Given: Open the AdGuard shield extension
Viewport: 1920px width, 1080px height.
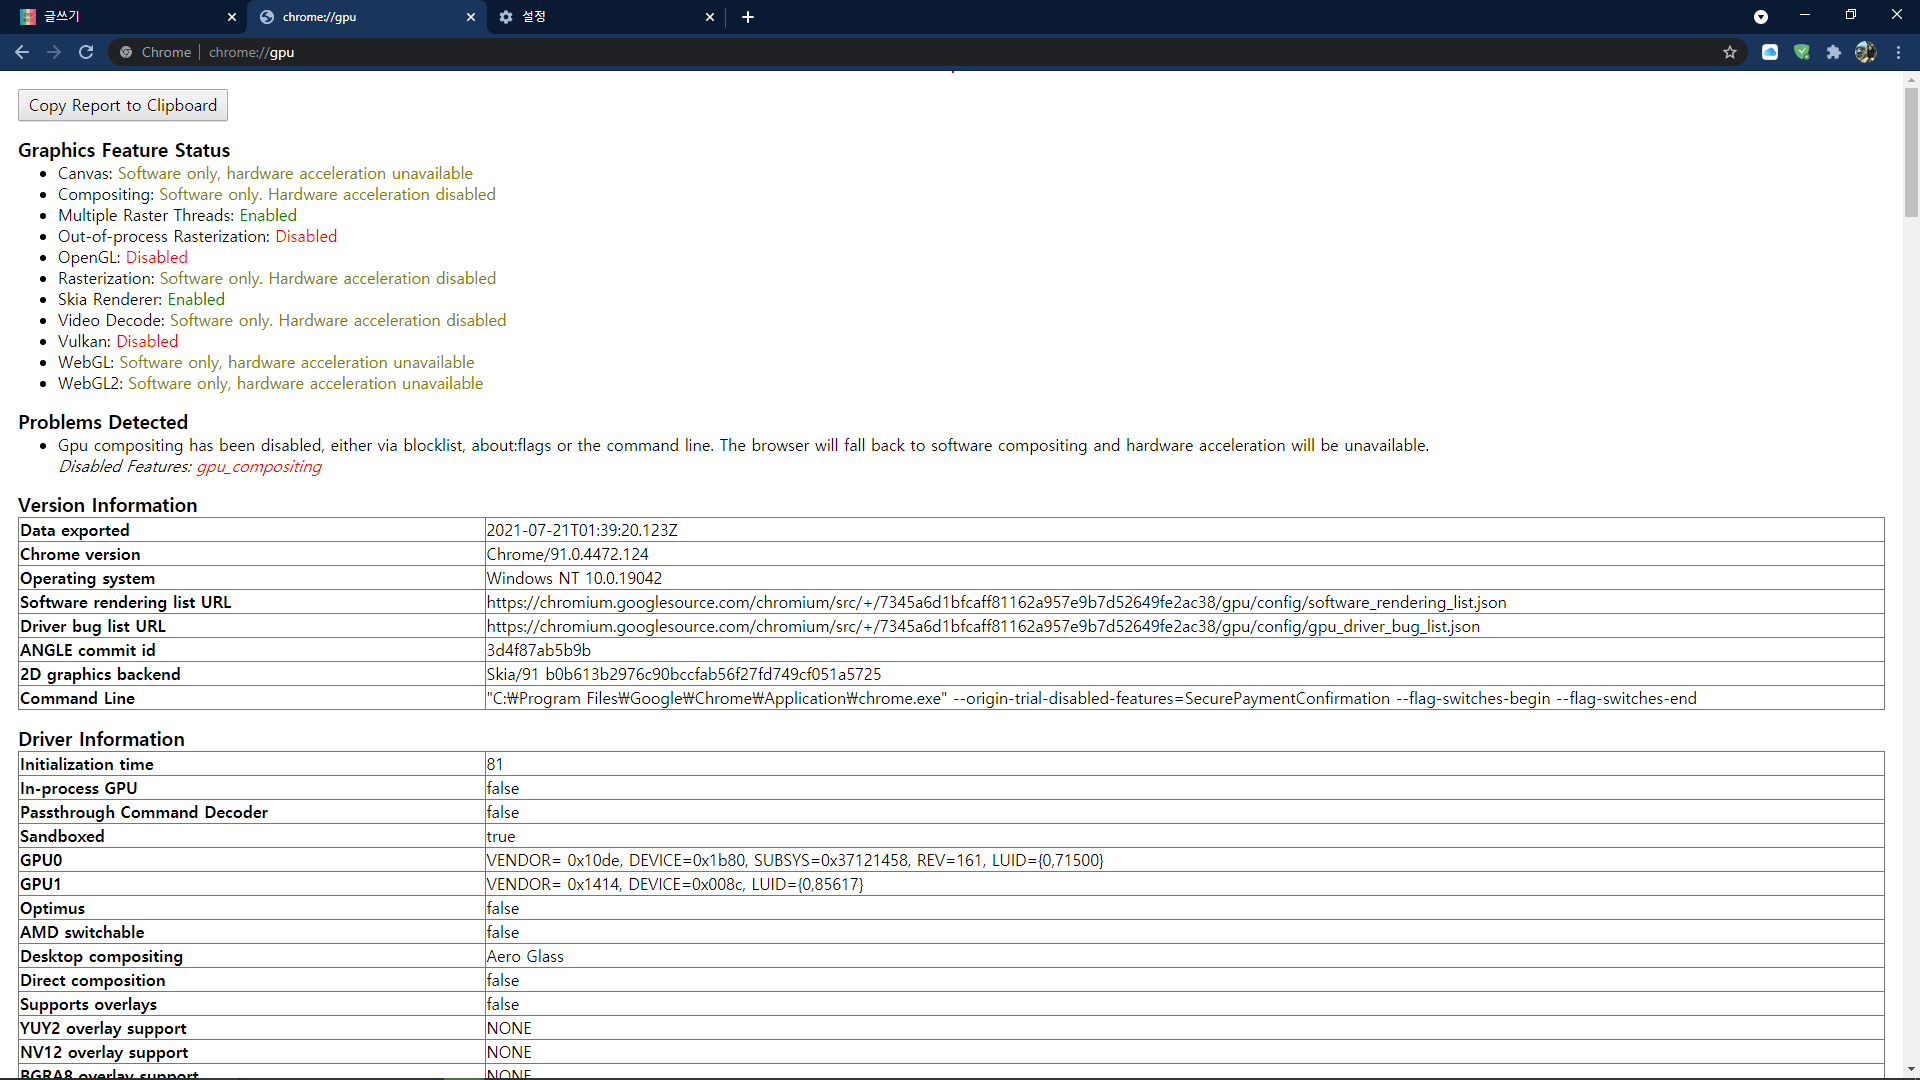Looking at the screenshot, I should 1802,52.
